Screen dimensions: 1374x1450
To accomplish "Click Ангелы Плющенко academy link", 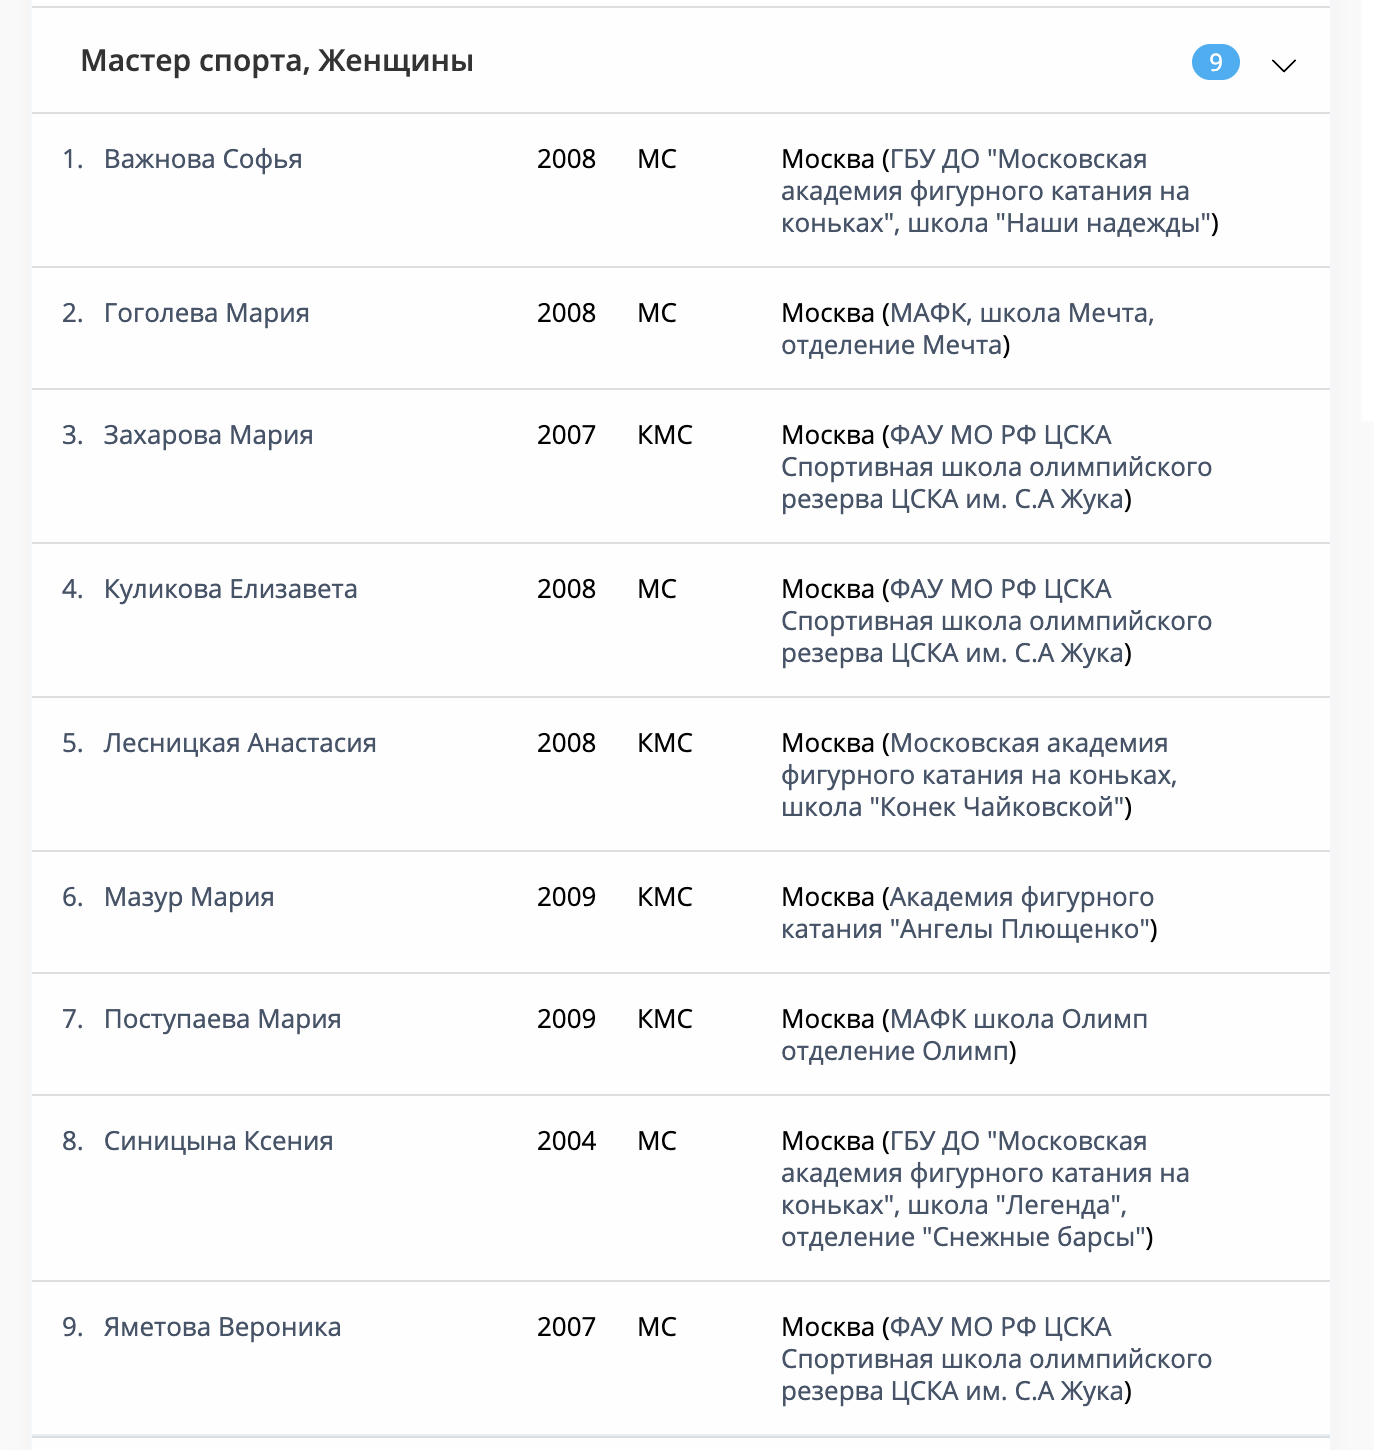I will 1020,898.
